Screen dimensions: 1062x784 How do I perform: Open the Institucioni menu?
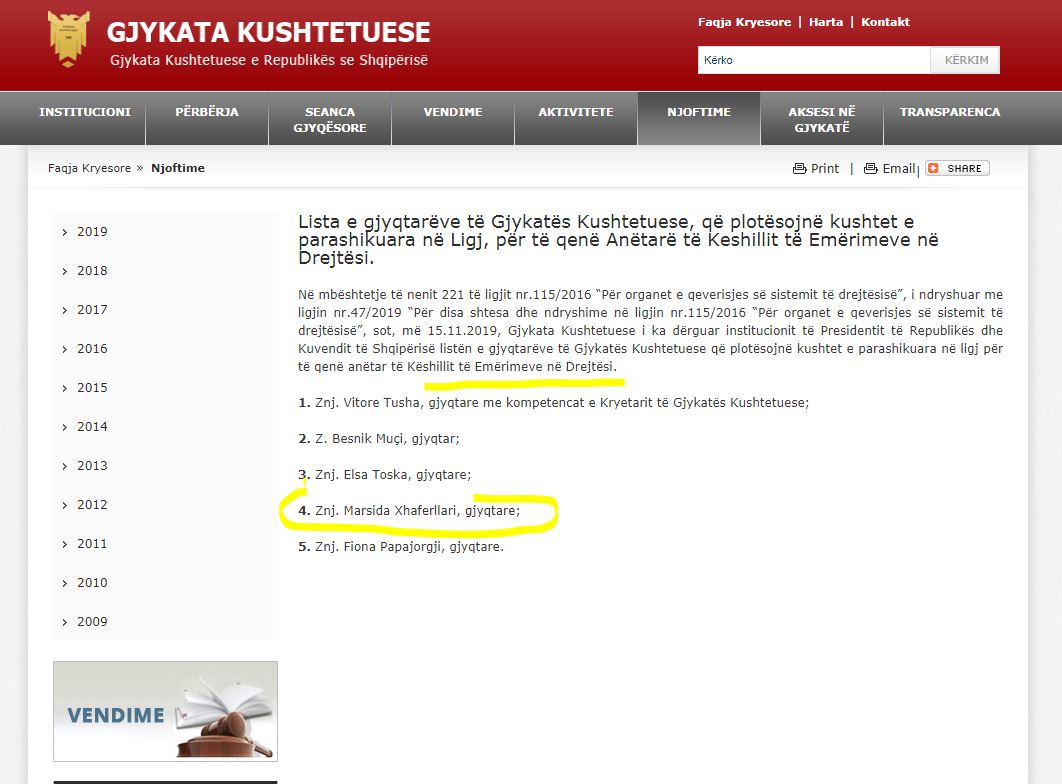(85, 112)
